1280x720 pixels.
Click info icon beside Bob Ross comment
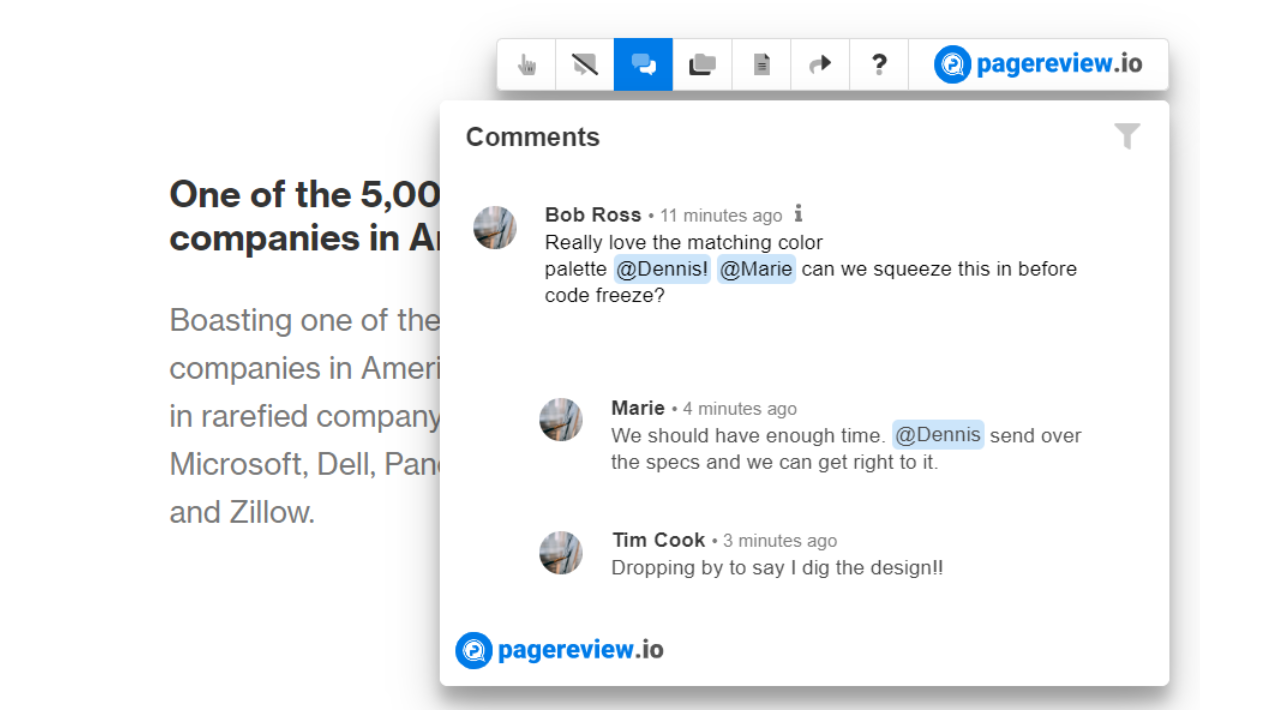click(798, 214)
